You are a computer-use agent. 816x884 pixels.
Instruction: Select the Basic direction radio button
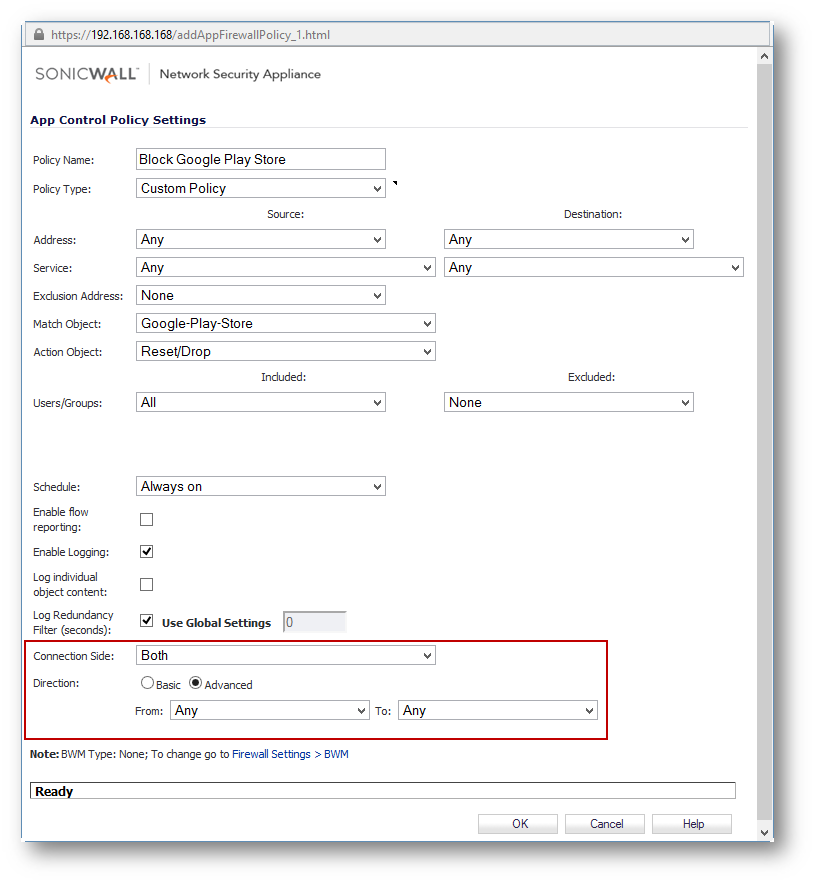tap(148, 684)
